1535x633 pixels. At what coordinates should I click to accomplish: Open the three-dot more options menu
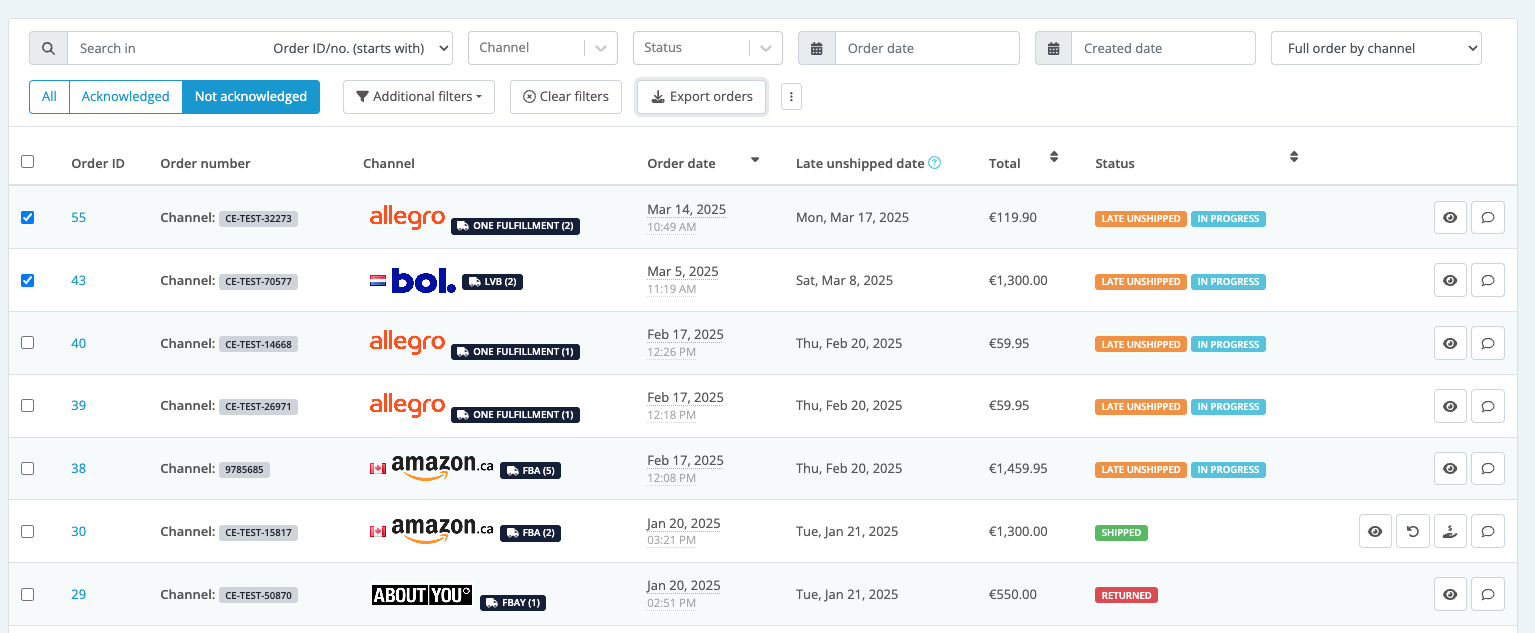click(791, 97)
